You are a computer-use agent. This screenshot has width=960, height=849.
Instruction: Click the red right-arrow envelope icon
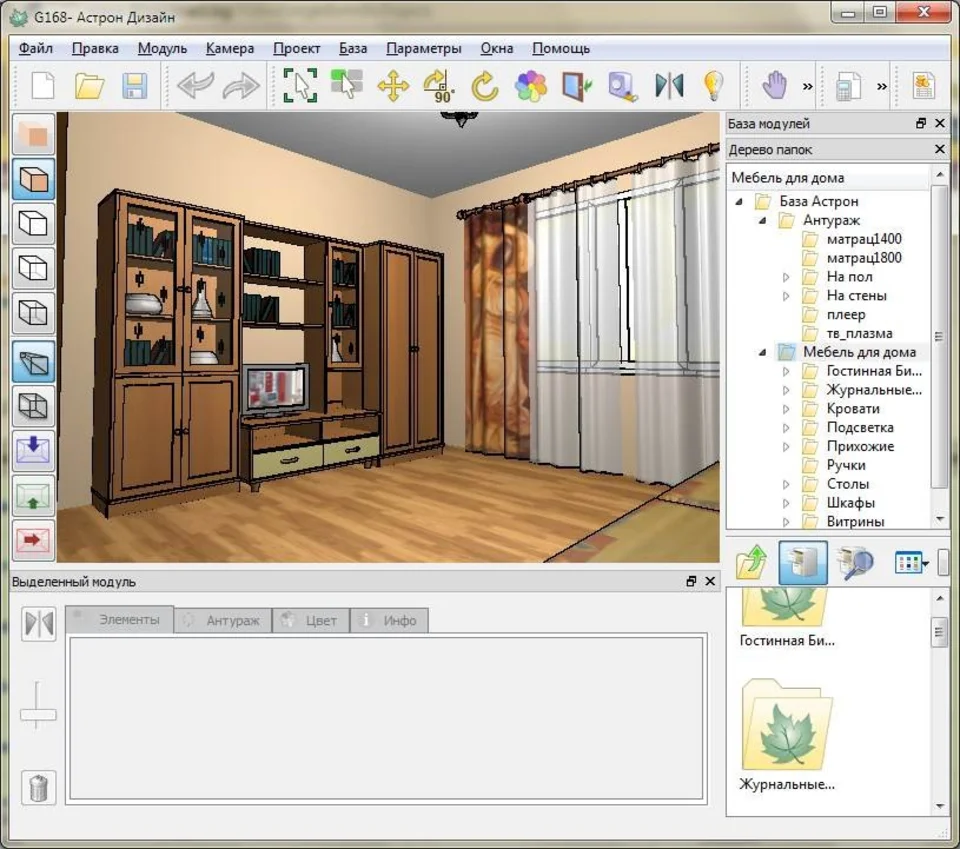coord(34,540)
